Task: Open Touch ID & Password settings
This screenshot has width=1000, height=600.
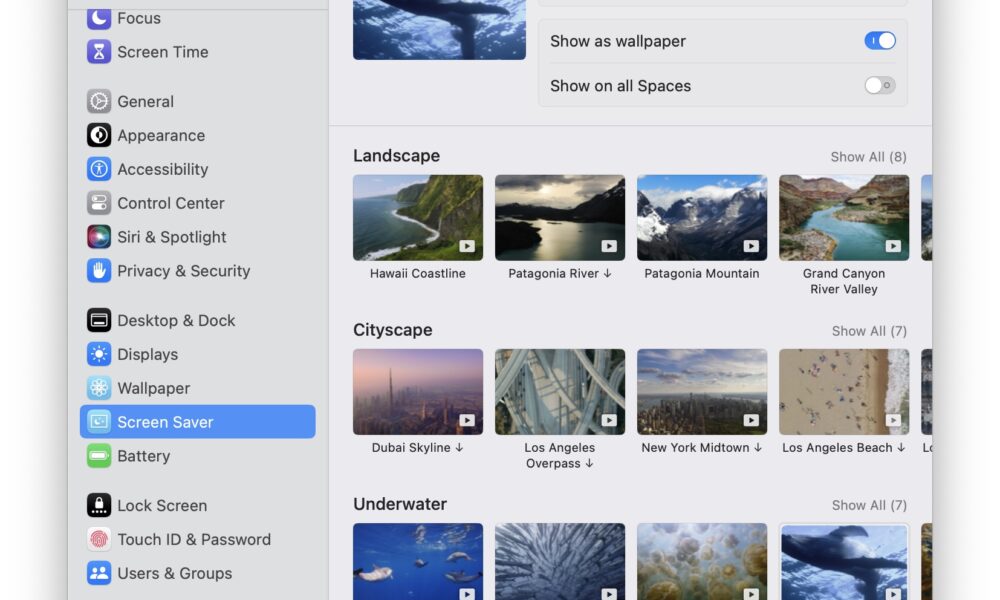Action: [x=198, y=539]
